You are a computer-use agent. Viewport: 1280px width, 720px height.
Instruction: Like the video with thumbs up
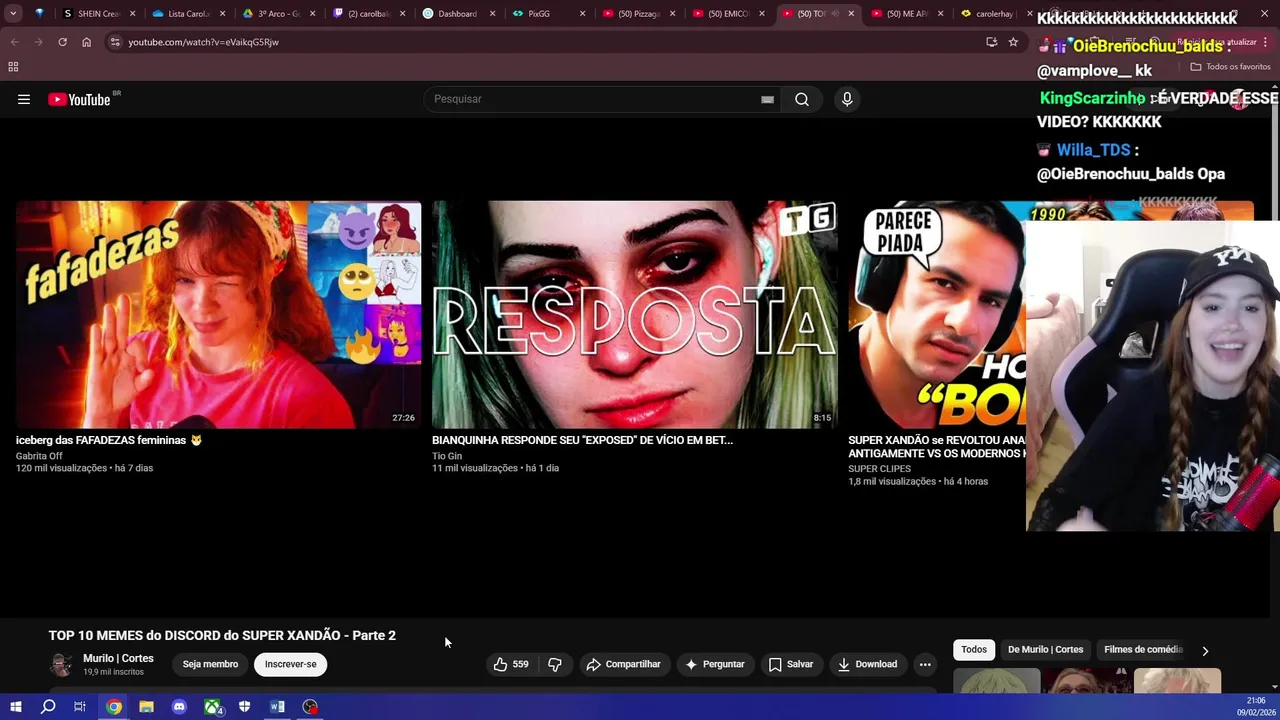coord(510,664)
